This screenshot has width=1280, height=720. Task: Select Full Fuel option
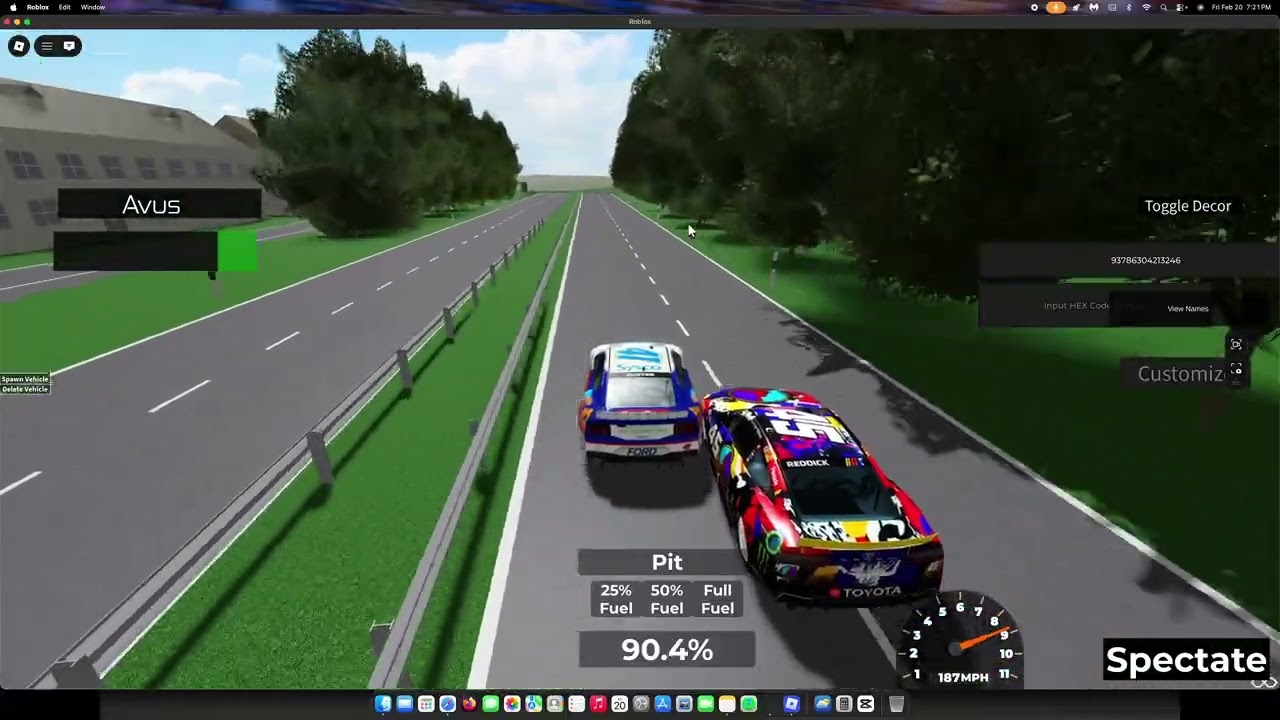[717, 599]
